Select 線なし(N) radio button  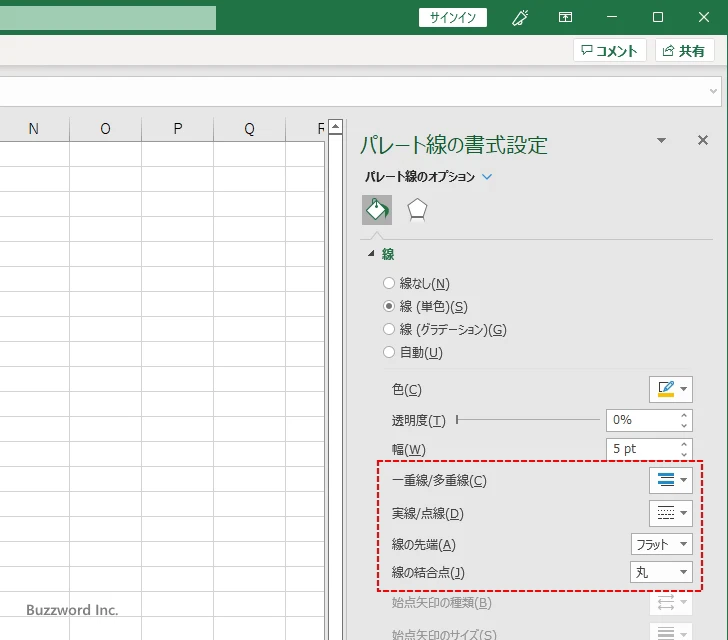tap(389, 283)
